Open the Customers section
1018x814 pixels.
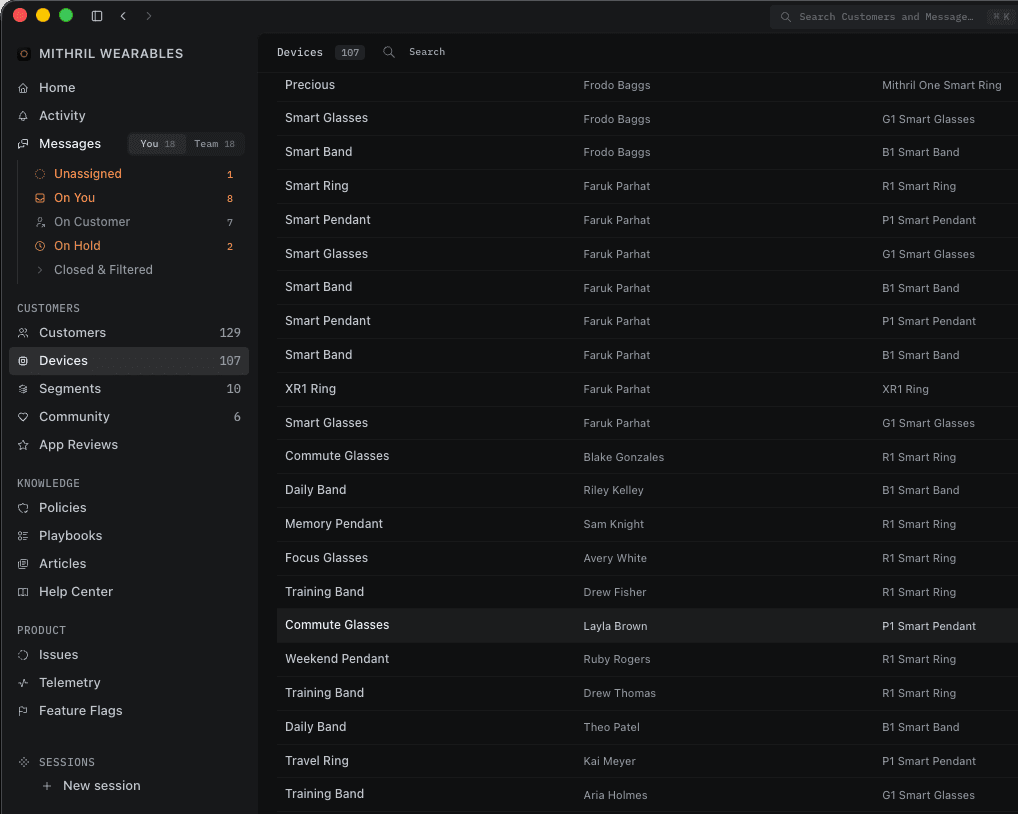point(129,333)
